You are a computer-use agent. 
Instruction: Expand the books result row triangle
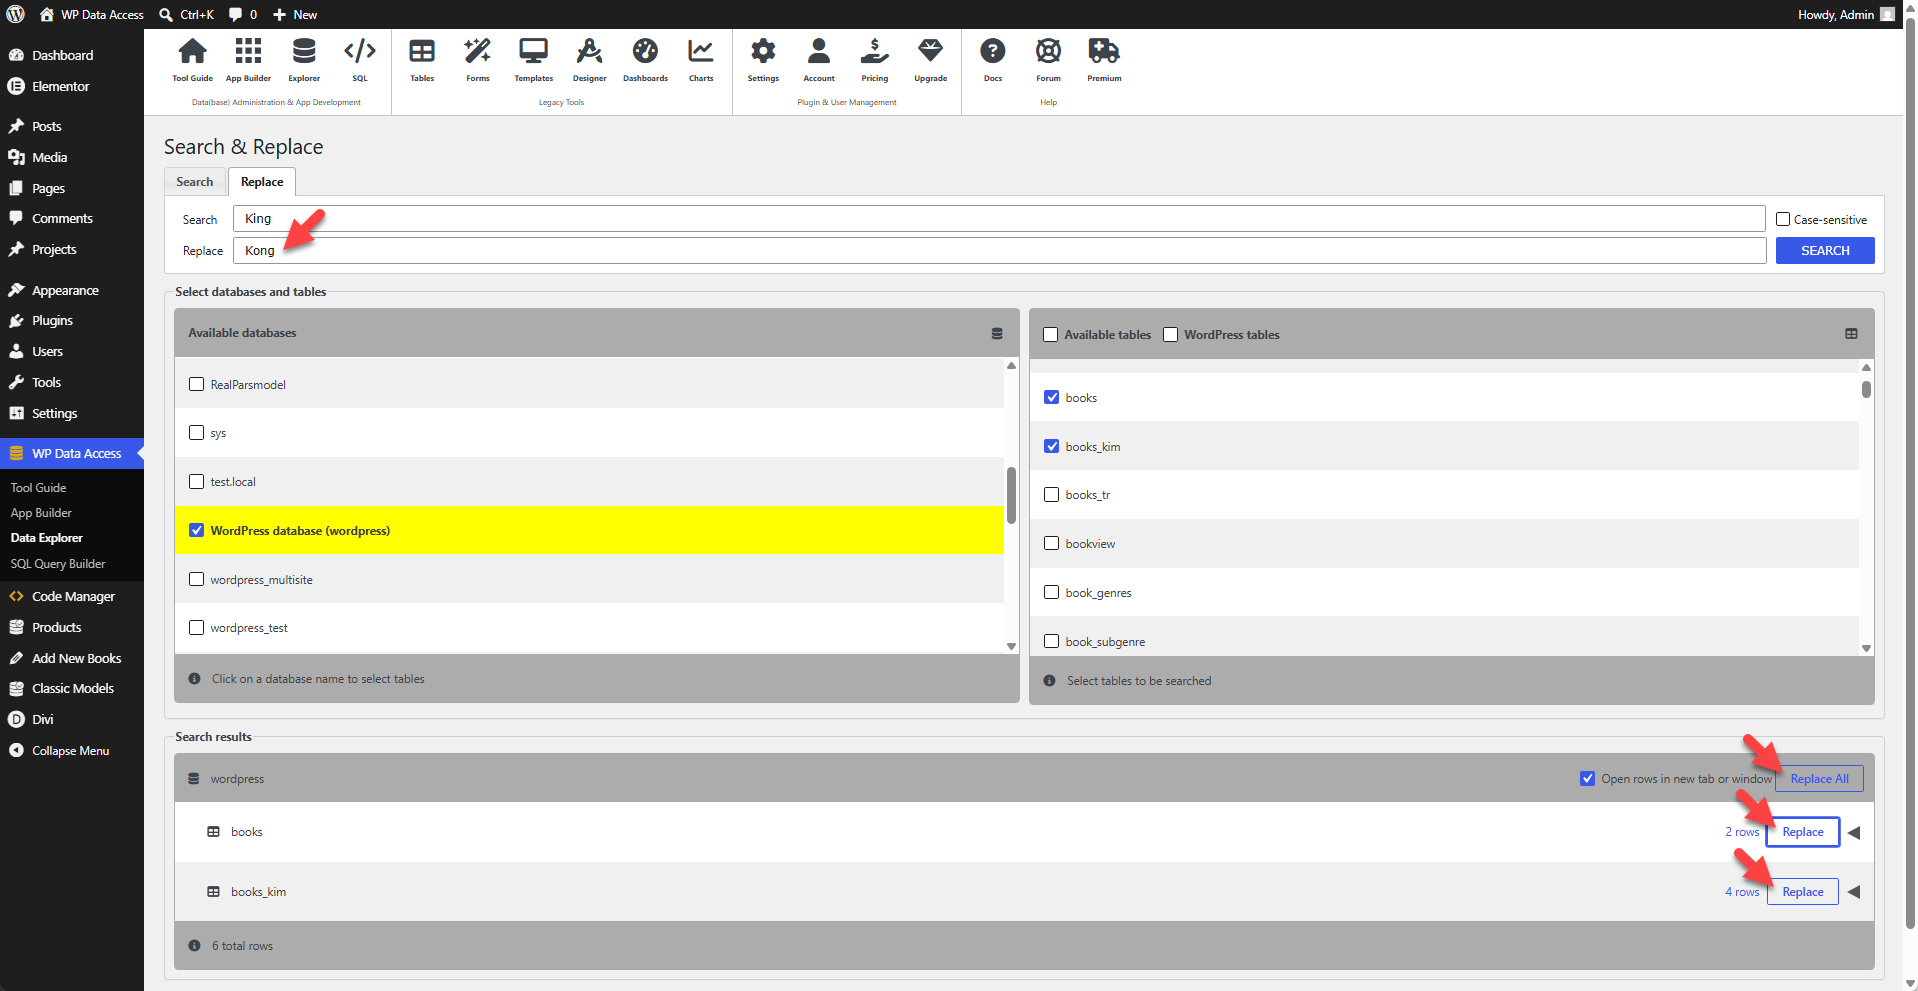1854,832
